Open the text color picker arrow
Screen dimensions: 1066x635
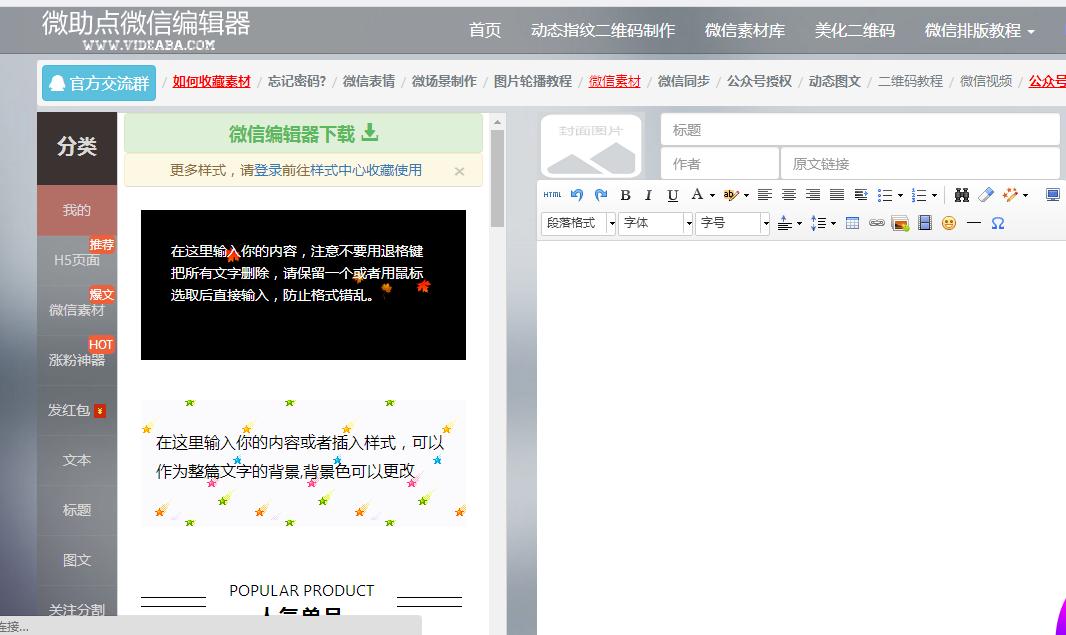[x=712, y=194]
